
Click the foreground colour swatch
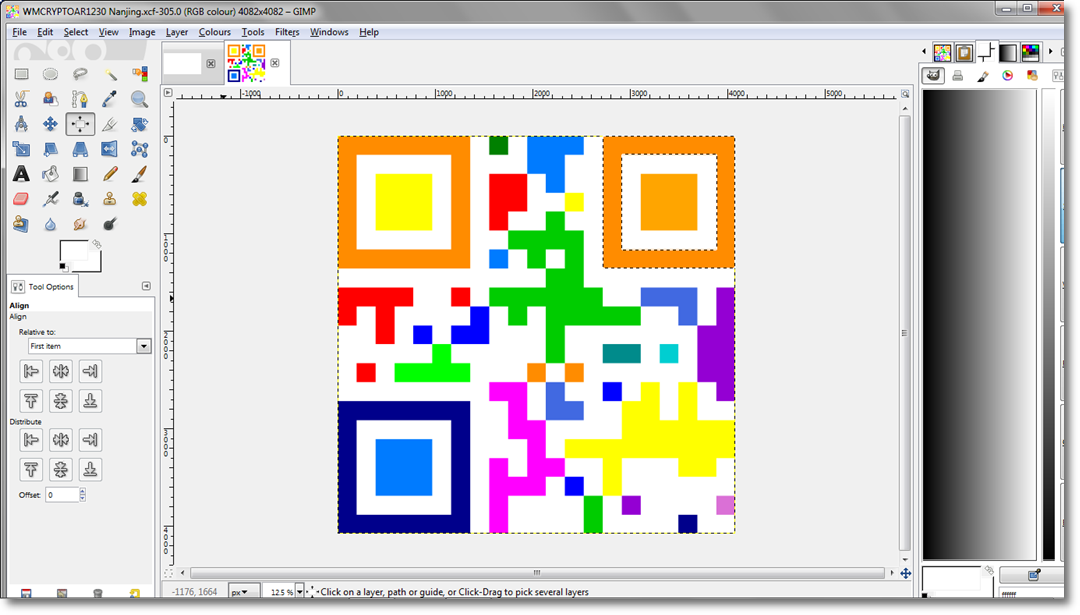pos(73,251)
